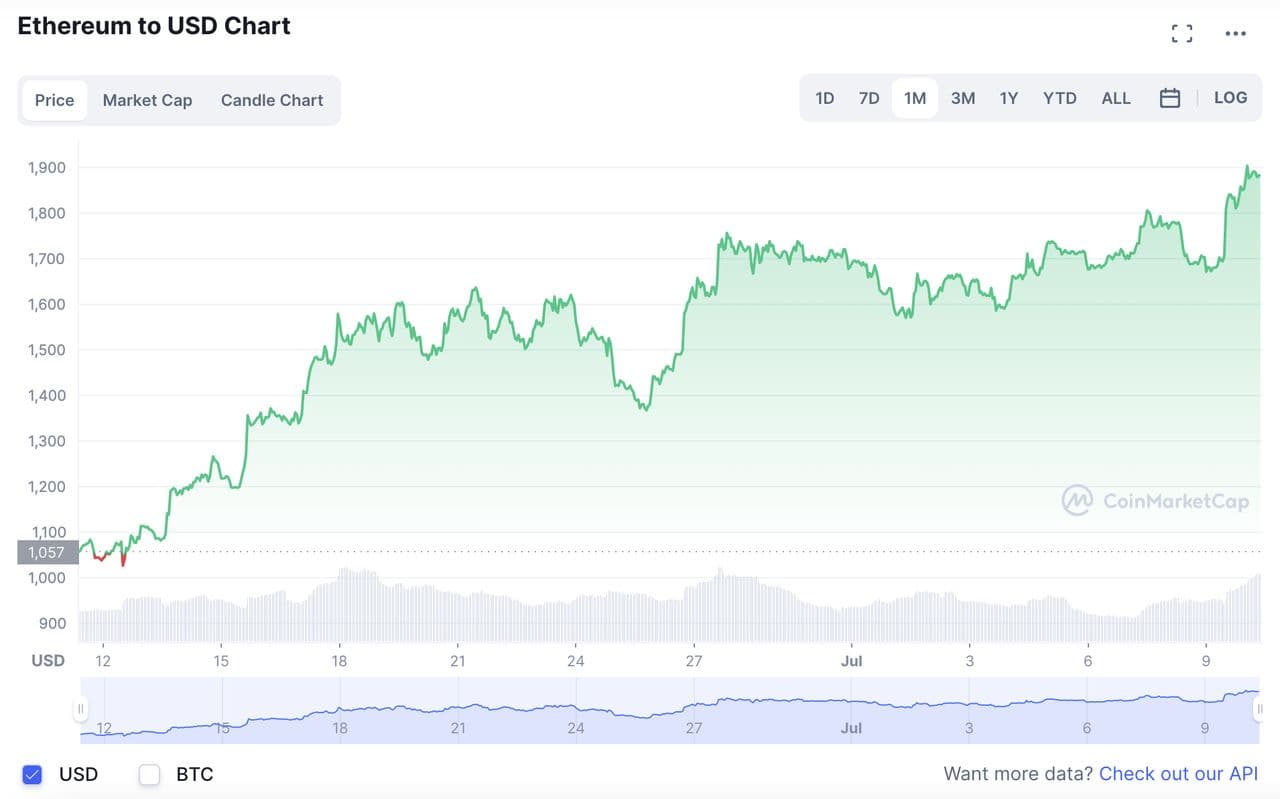Set the time range to 7D
Screen dimensions: 1280x799
[x=869, y=98]
